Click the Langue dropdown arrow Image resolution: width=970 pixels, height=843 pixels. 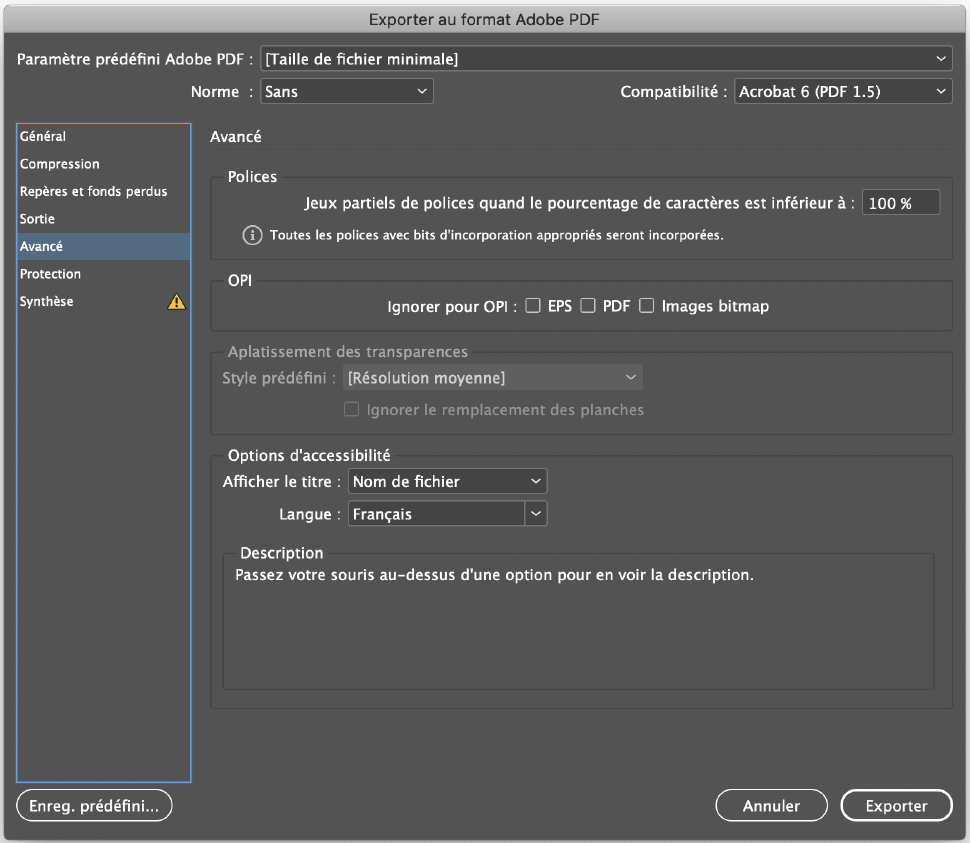tap(536, 513)
